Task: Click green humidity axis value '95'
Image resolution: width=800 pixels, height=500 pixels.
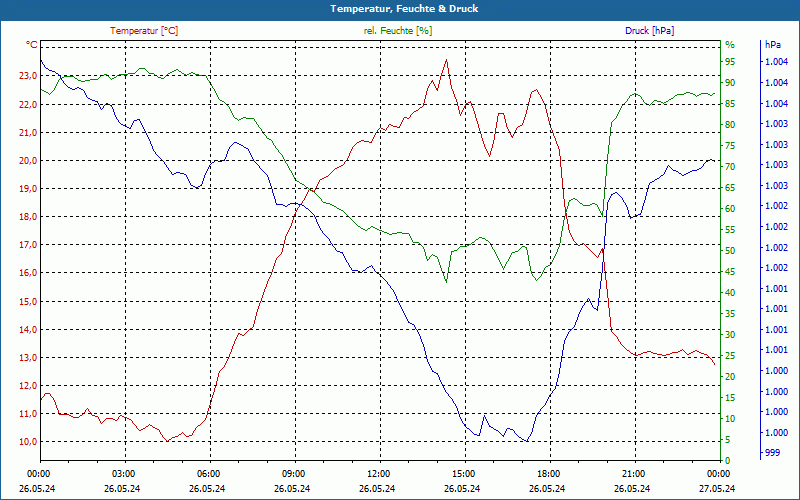Action: click(730, 62)
